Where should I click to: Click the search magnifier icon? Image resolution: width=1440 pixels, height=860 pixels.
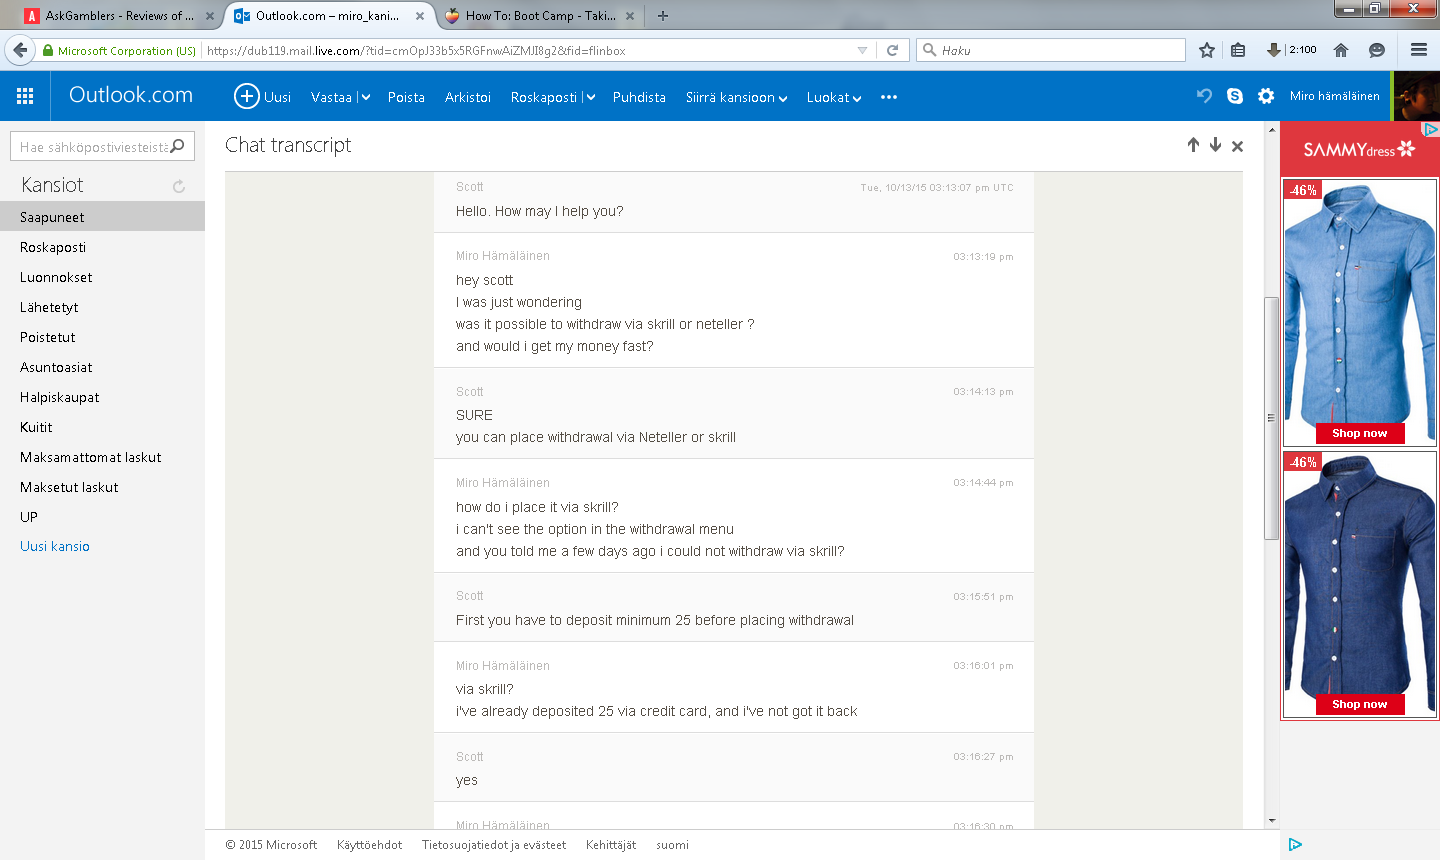(x=178, y=146)
